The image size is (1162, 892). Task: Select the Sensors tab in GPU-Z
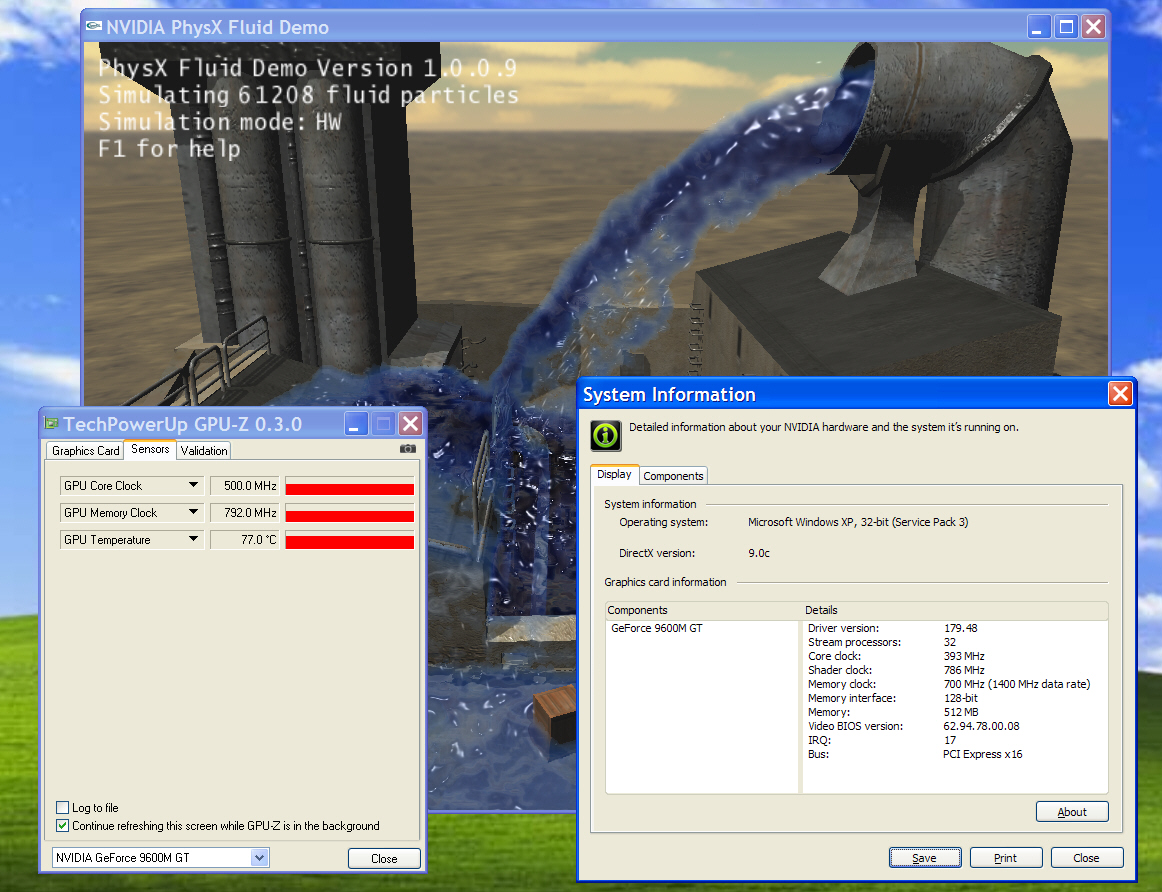point(150,449)
